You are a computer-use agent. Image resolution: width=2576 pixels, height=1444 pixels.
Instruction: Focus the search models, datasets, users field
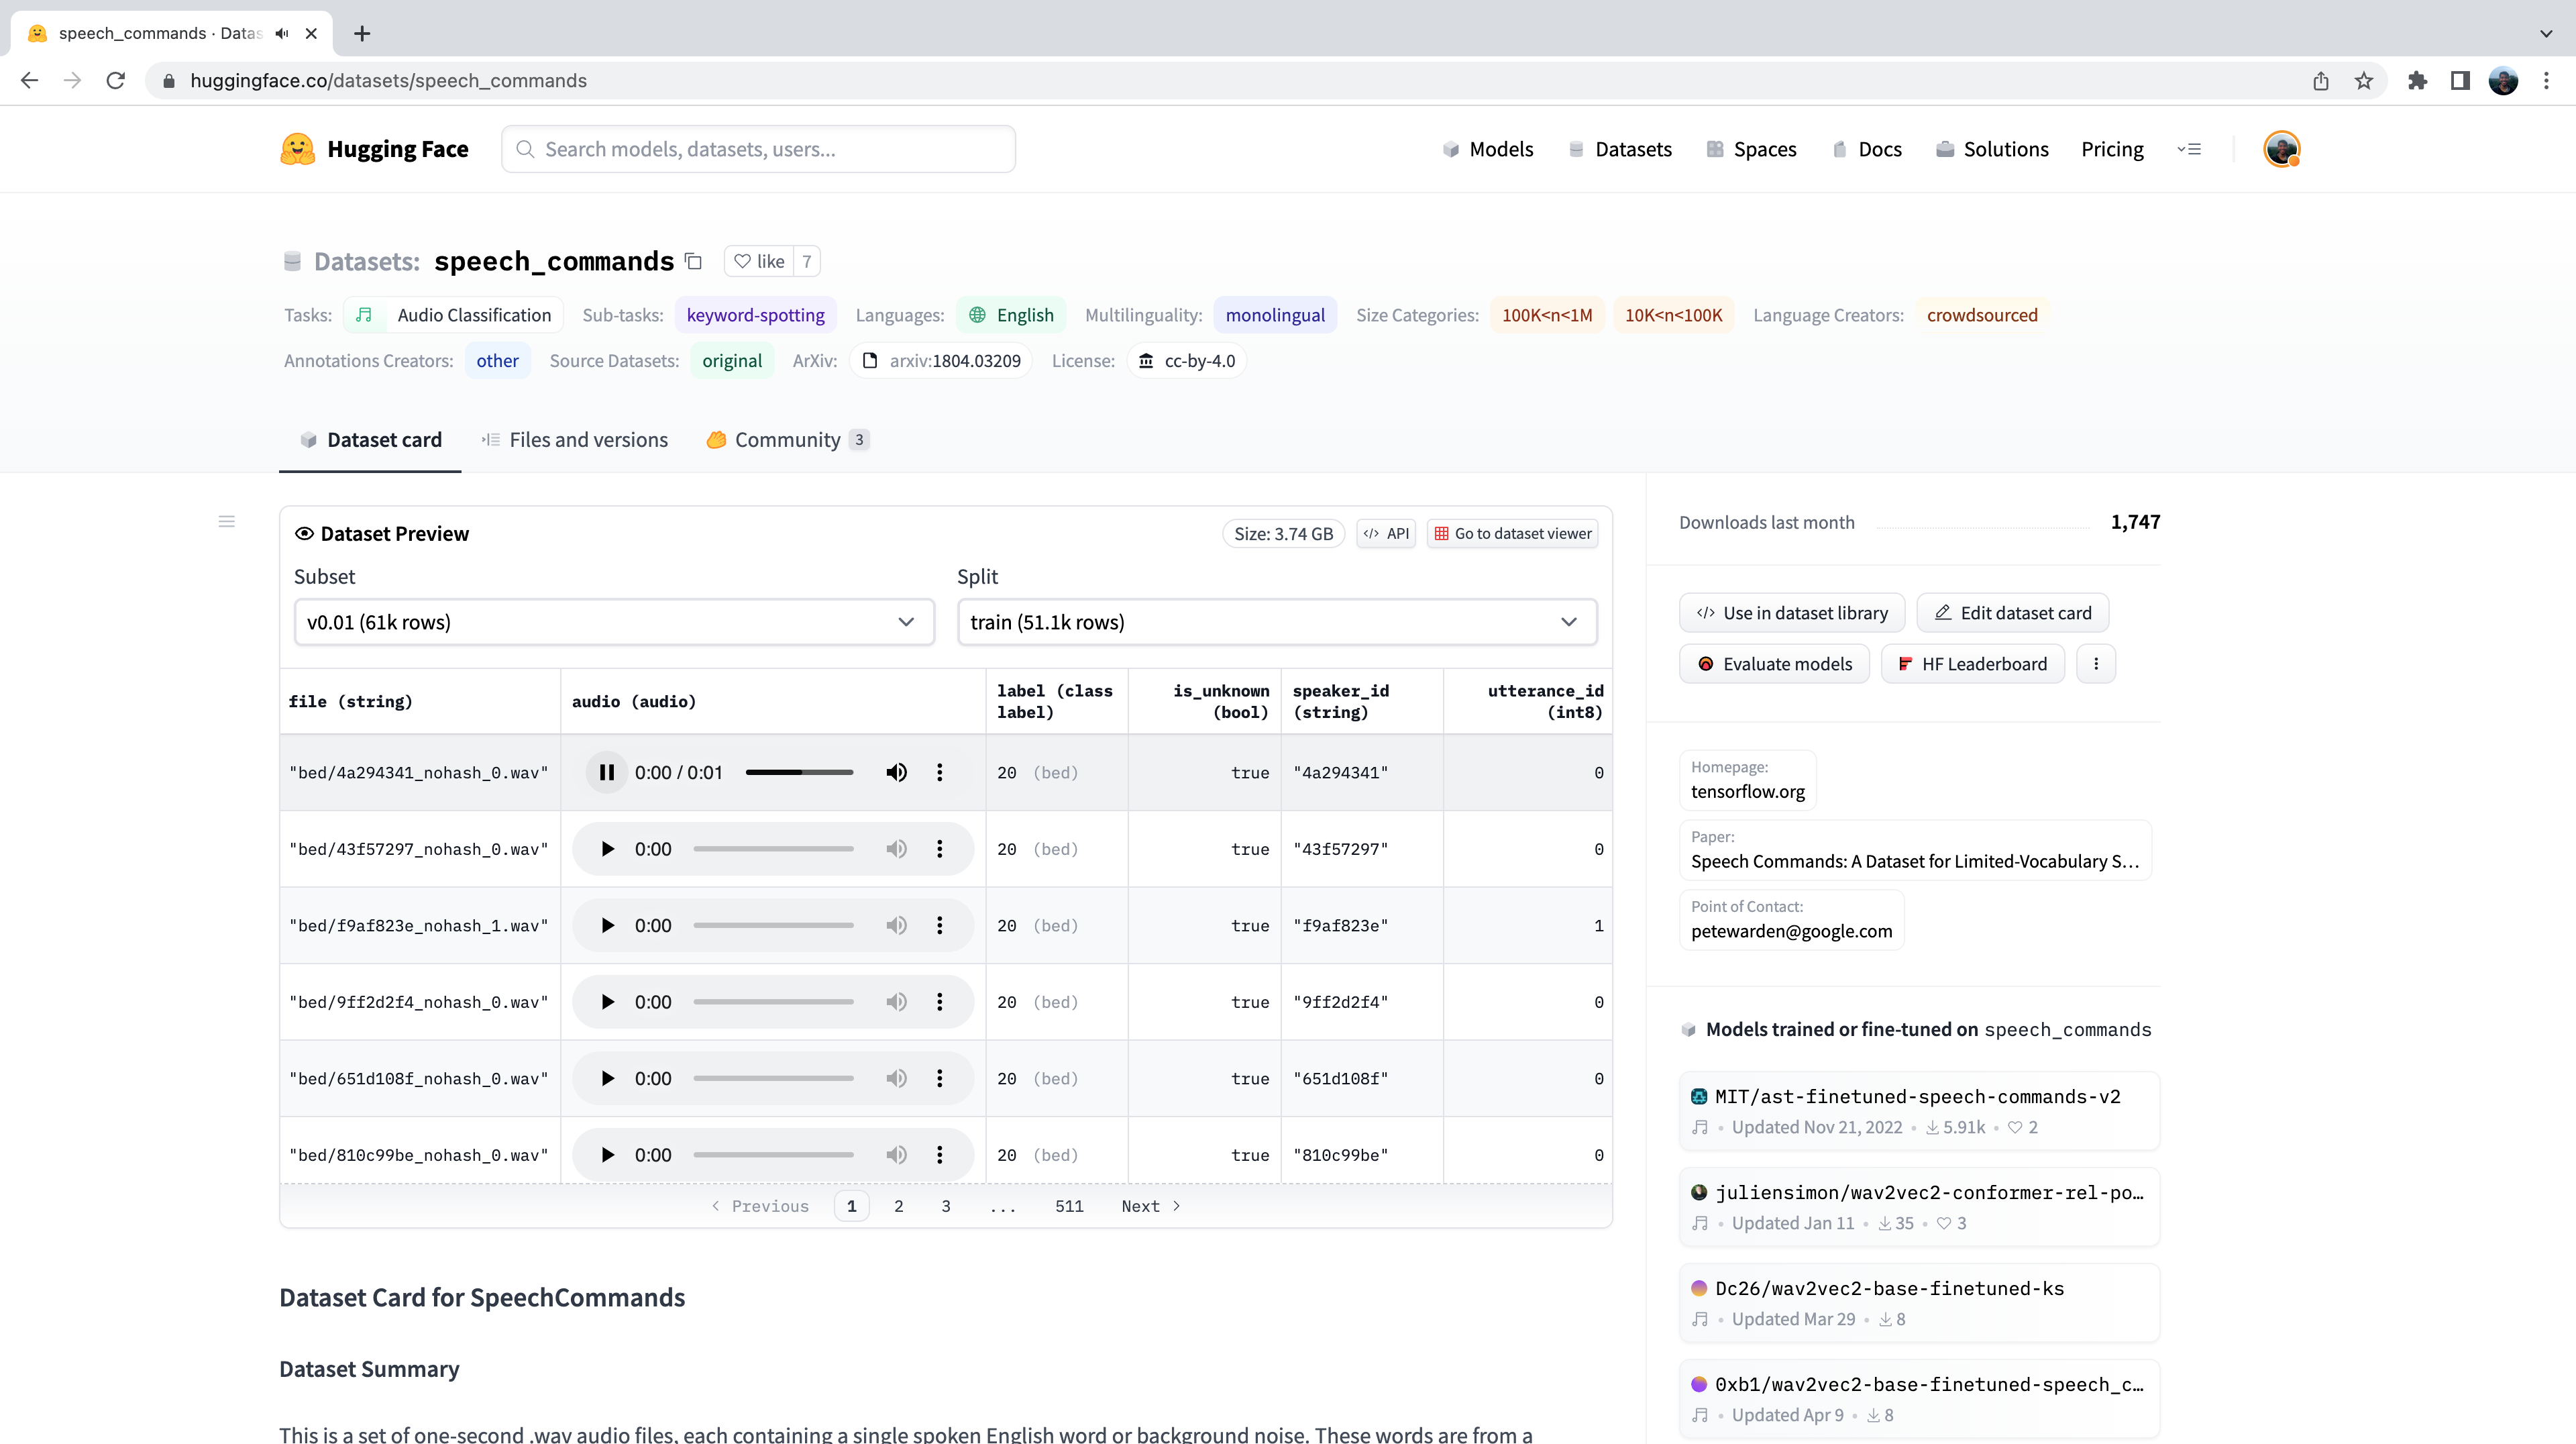[x=758, y=149]
